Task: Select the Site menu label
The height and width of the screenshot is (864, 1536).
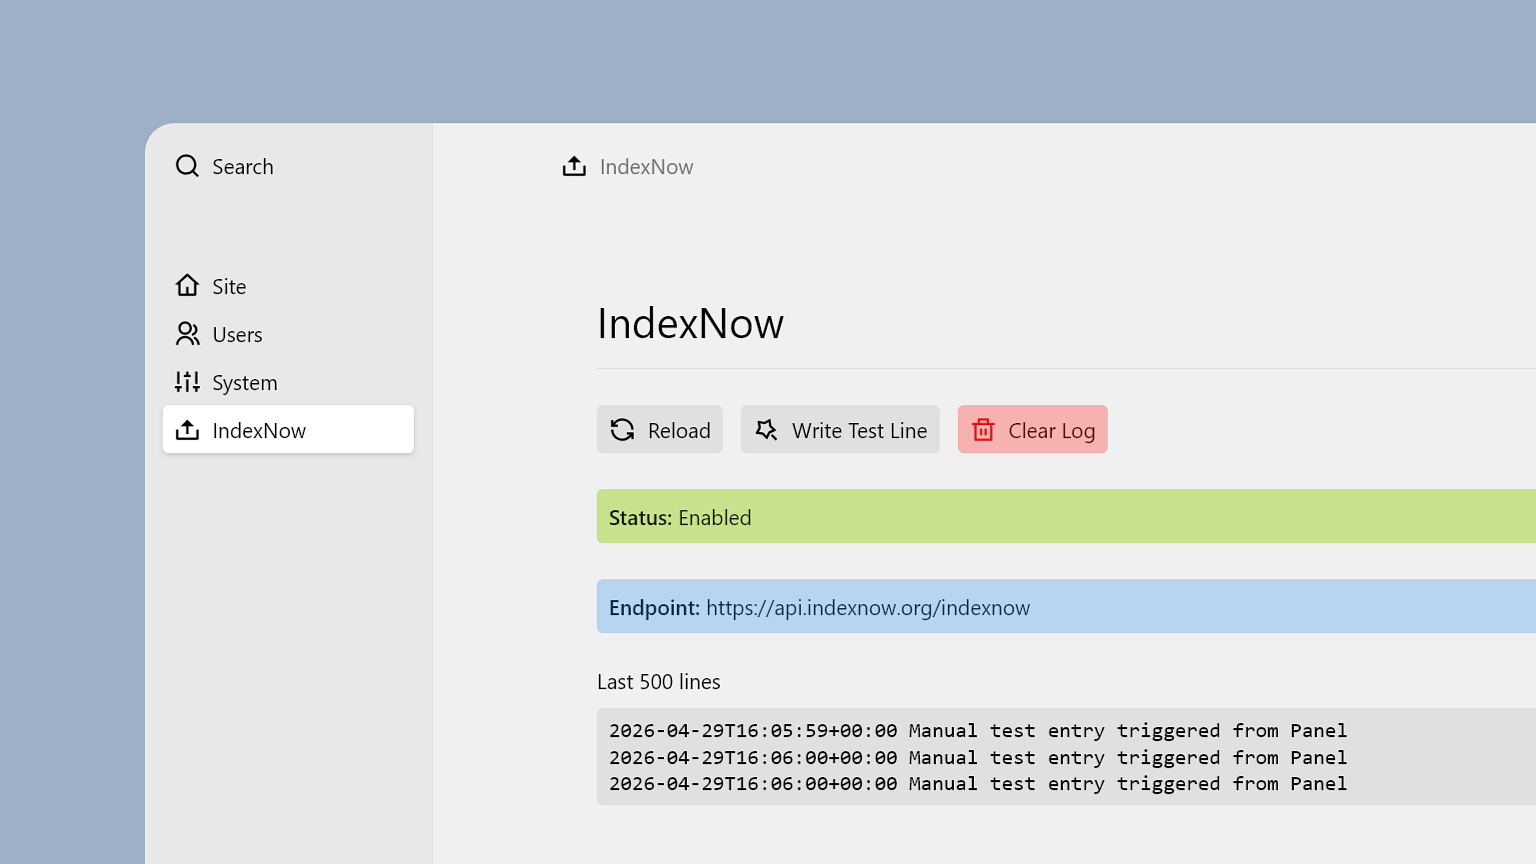Action: point(229,287)
